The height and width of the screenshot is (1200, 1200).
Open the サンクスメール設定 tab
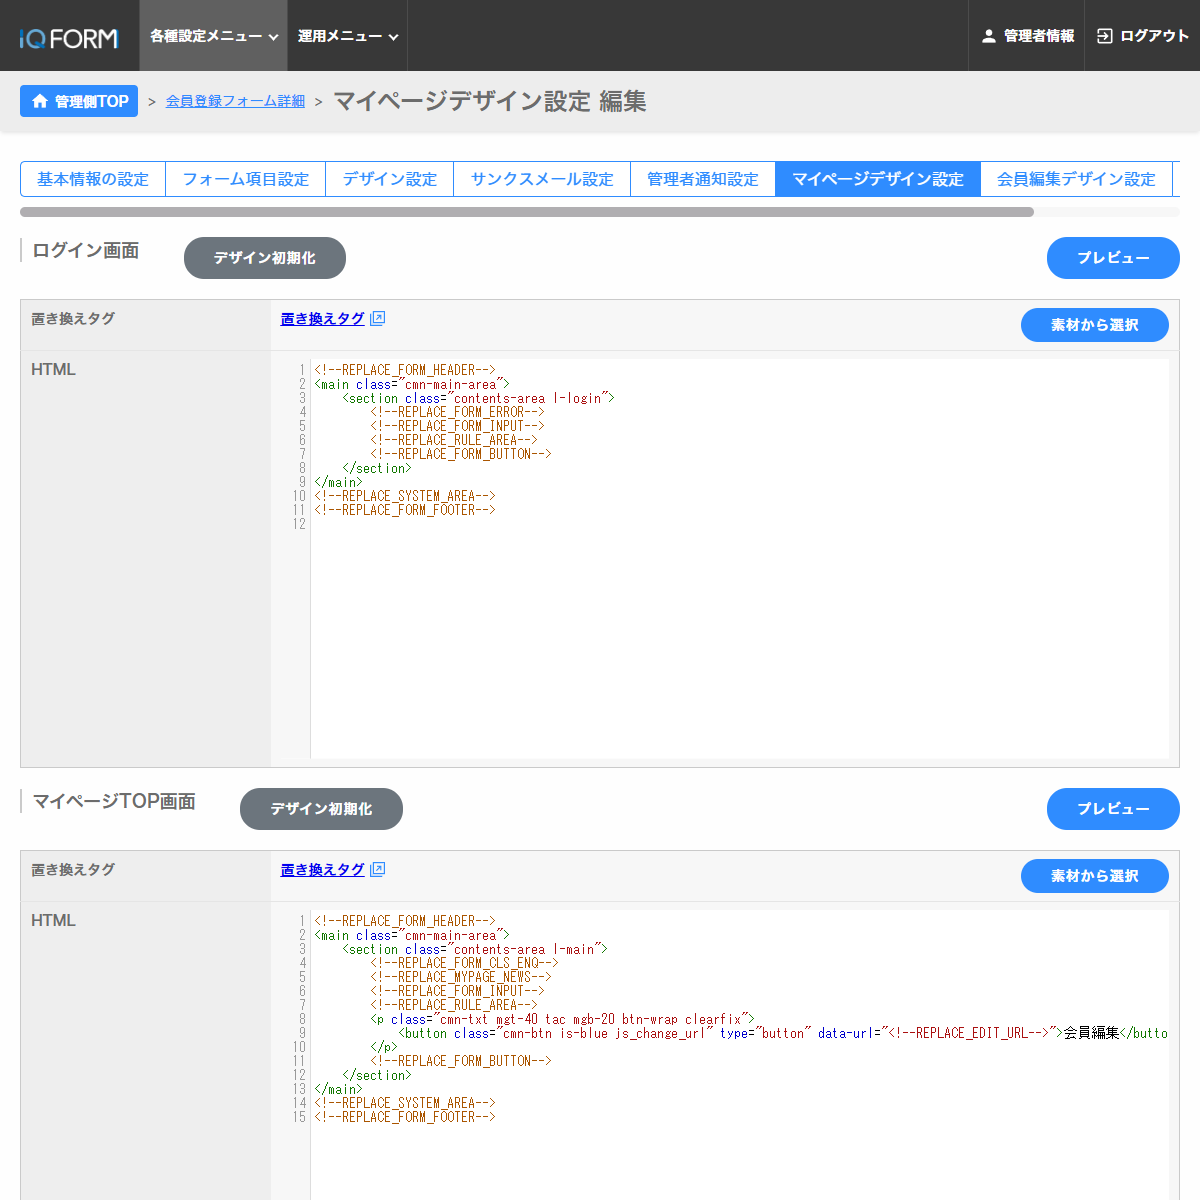(x=541, y=178)
